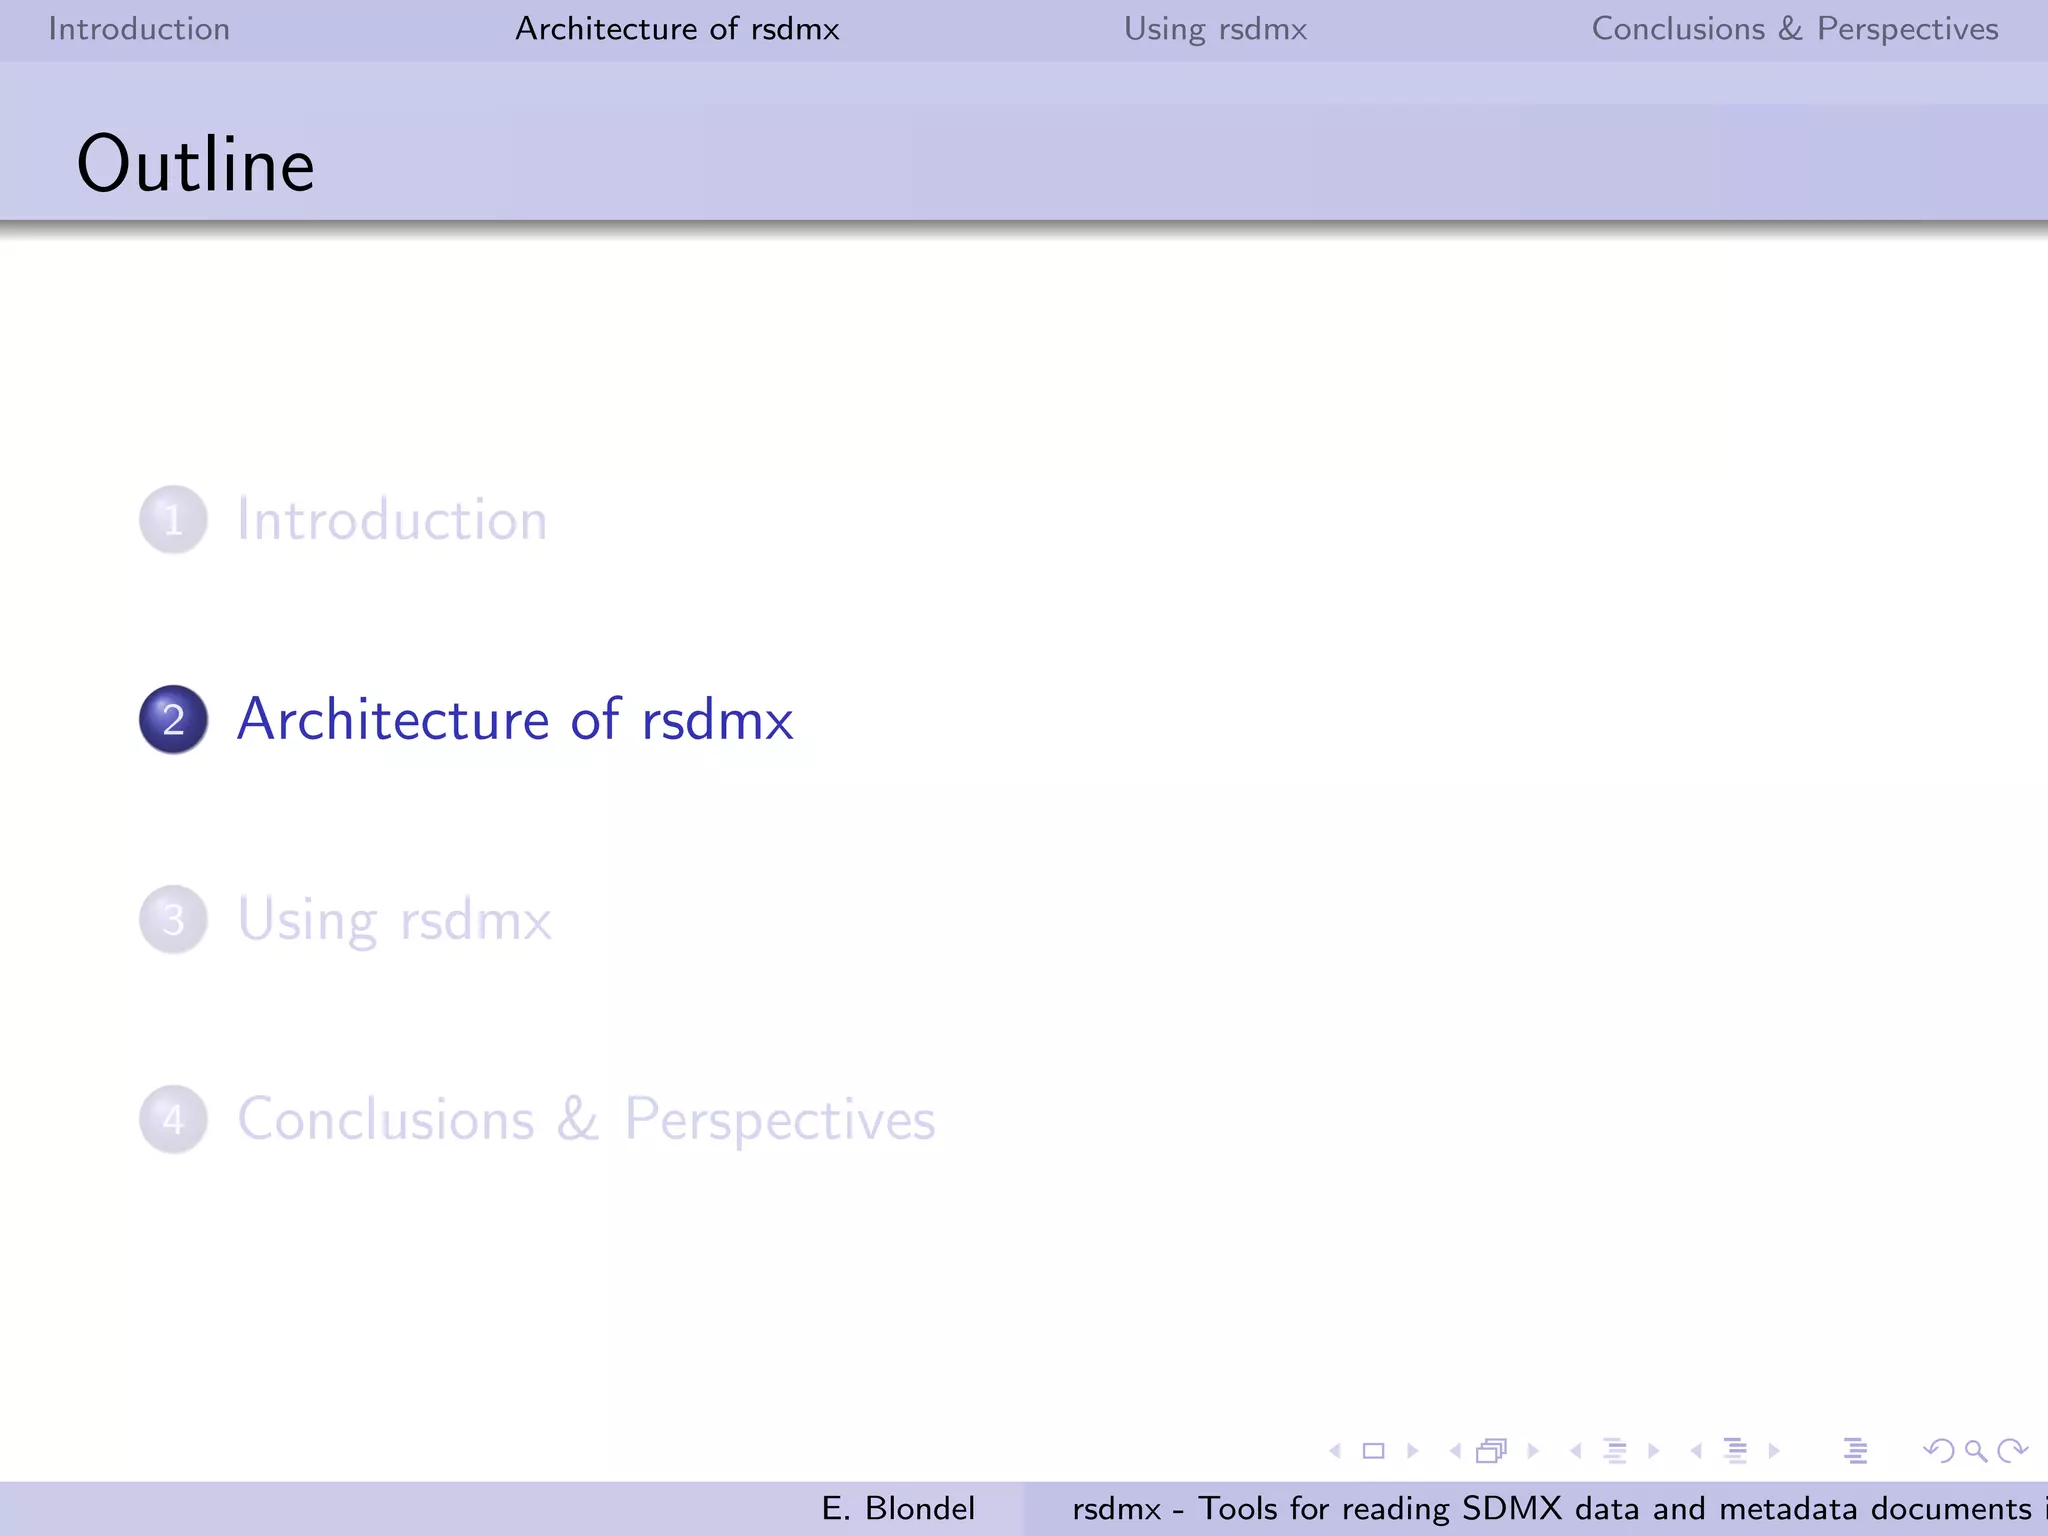Image resolution: width=2048 pixels, height=1536 pixels.
Task: Jump to Using rsdmx in header navigation
Action: 1215,29
